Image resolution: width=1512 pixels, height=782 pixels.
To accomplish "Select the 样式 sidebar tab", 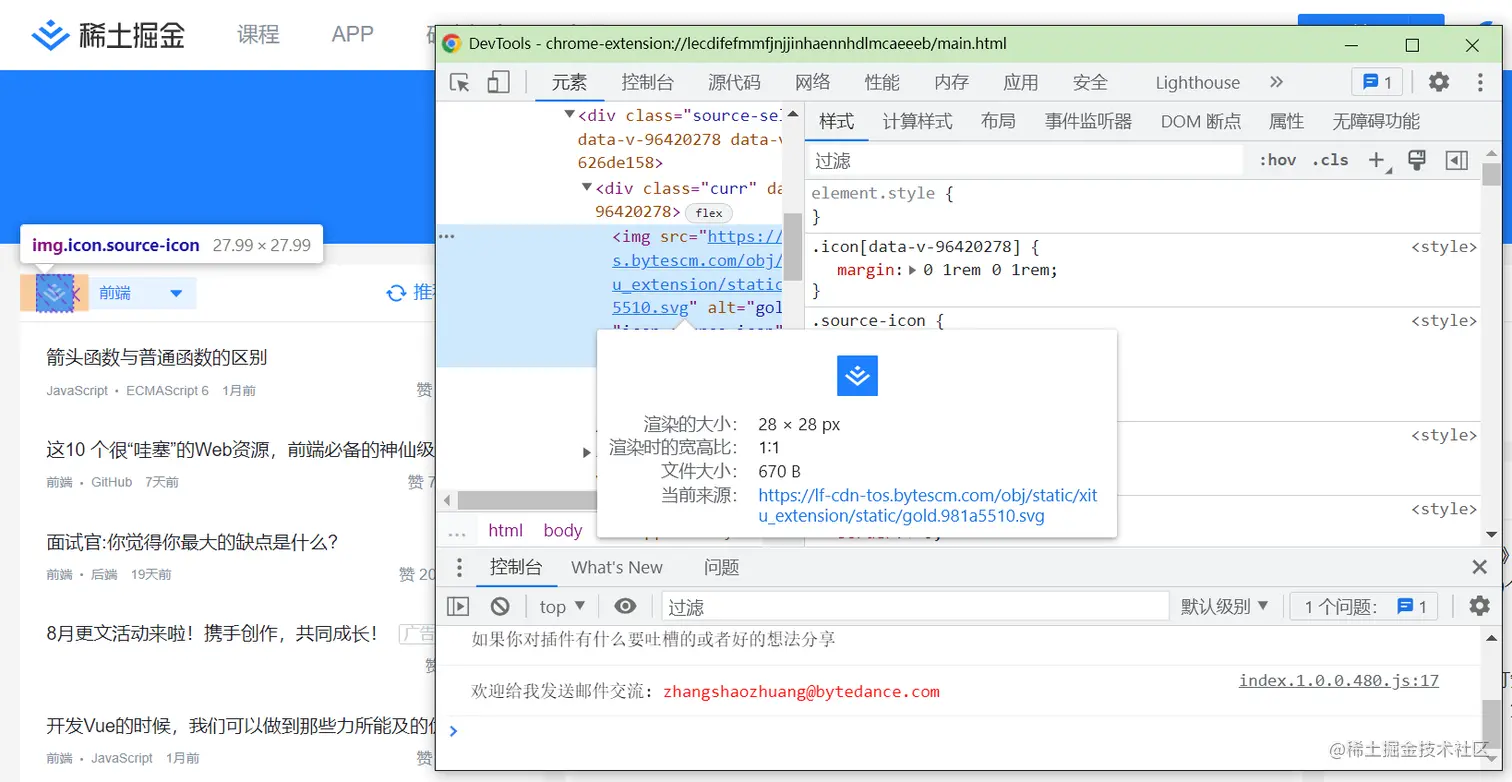I will [x=837, y=121].
